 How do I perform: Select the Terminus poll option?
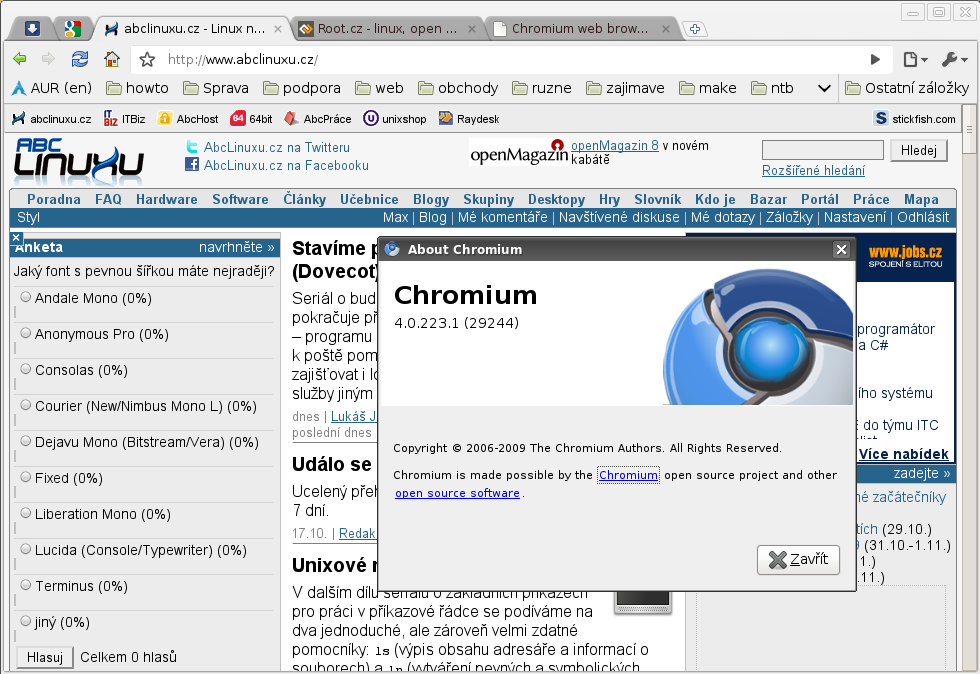26,585
